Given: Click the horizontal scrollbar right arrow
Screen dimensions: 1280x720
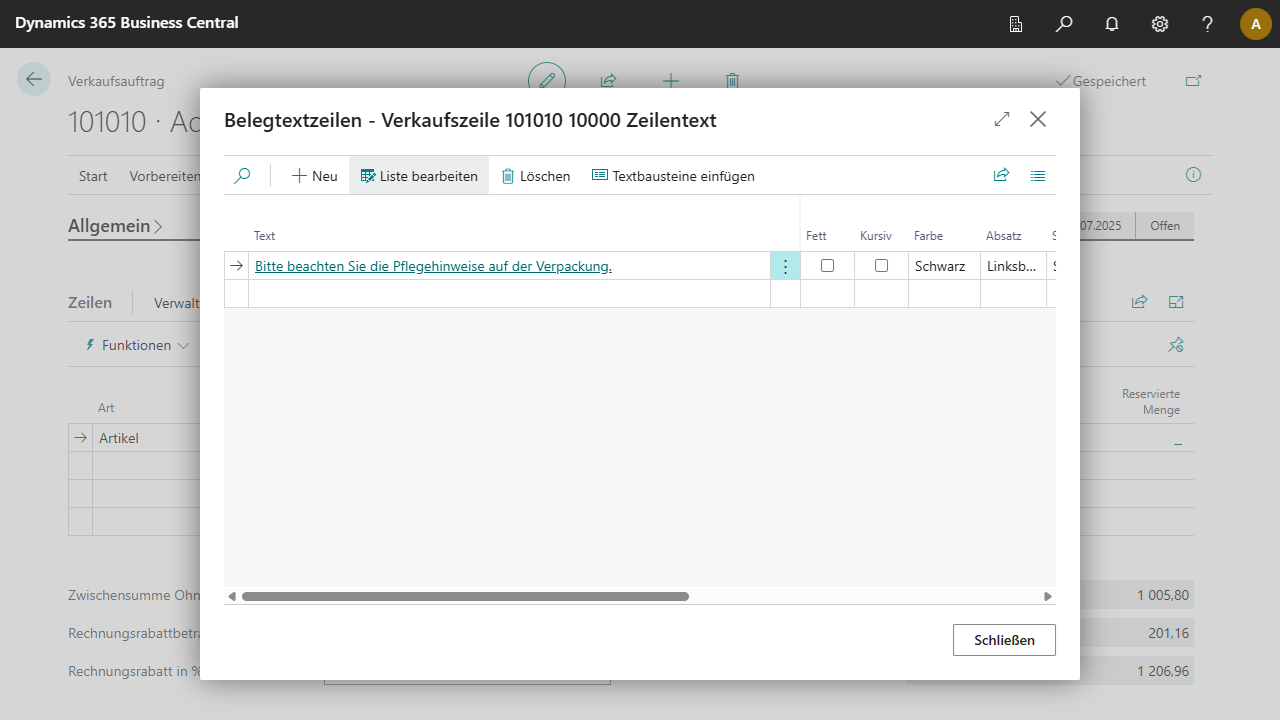Looking at the screenshot, I should point(1048,596).
